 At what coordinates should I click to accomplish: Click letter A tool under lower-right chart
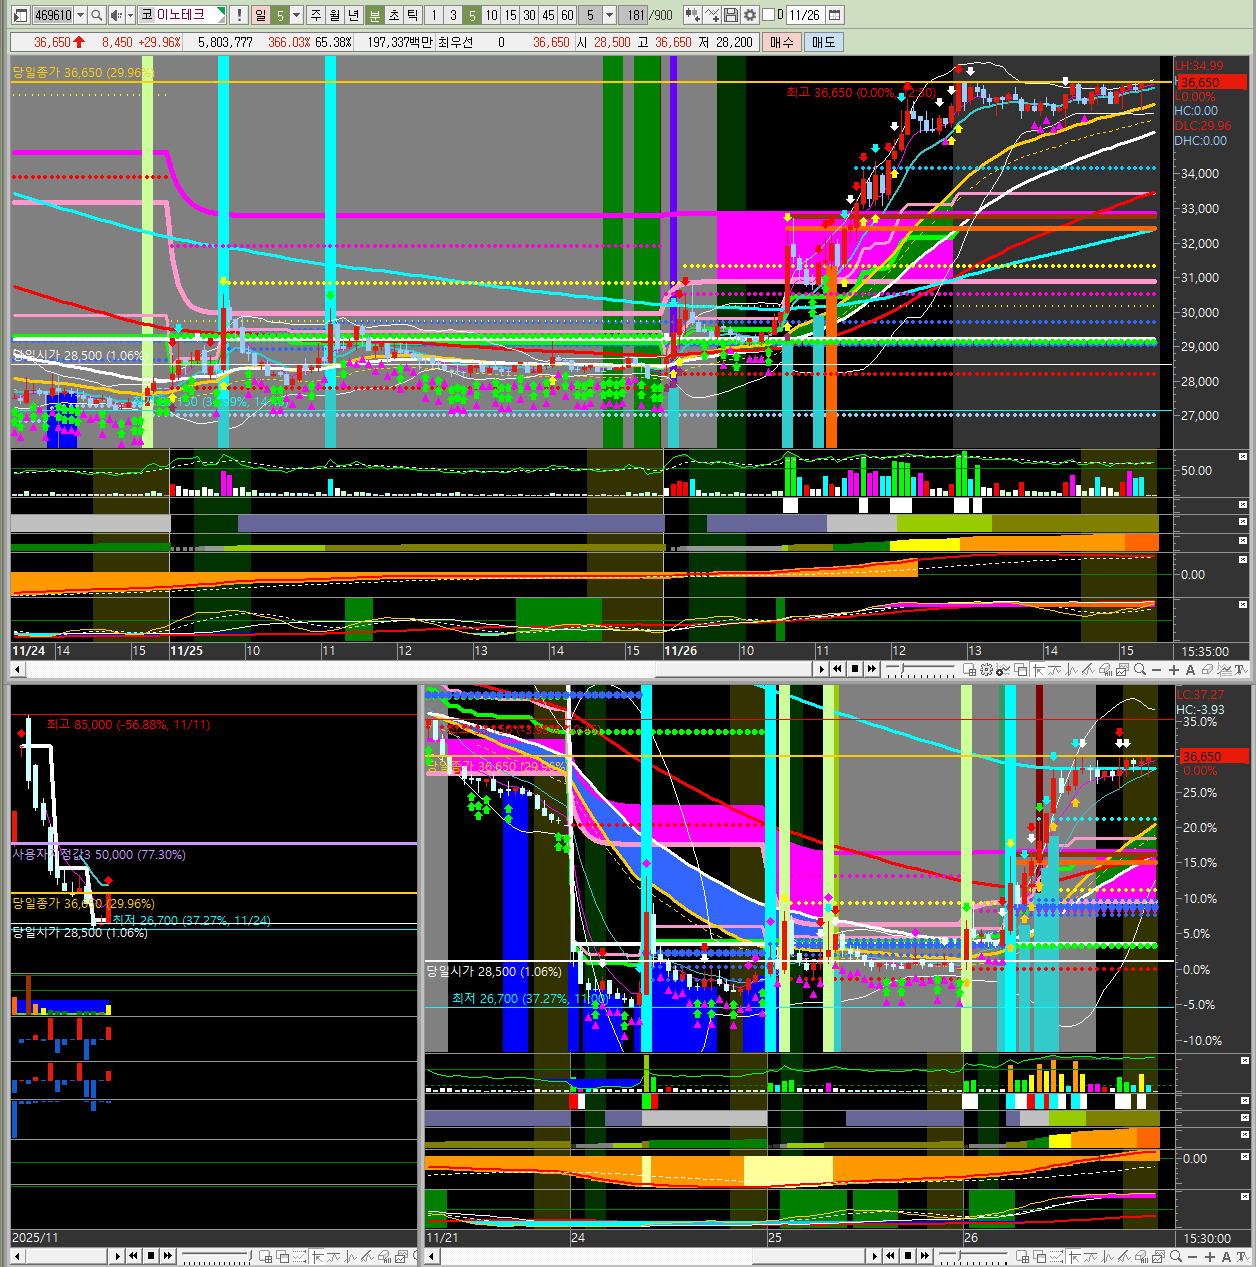click(x=1226, y=1256)
